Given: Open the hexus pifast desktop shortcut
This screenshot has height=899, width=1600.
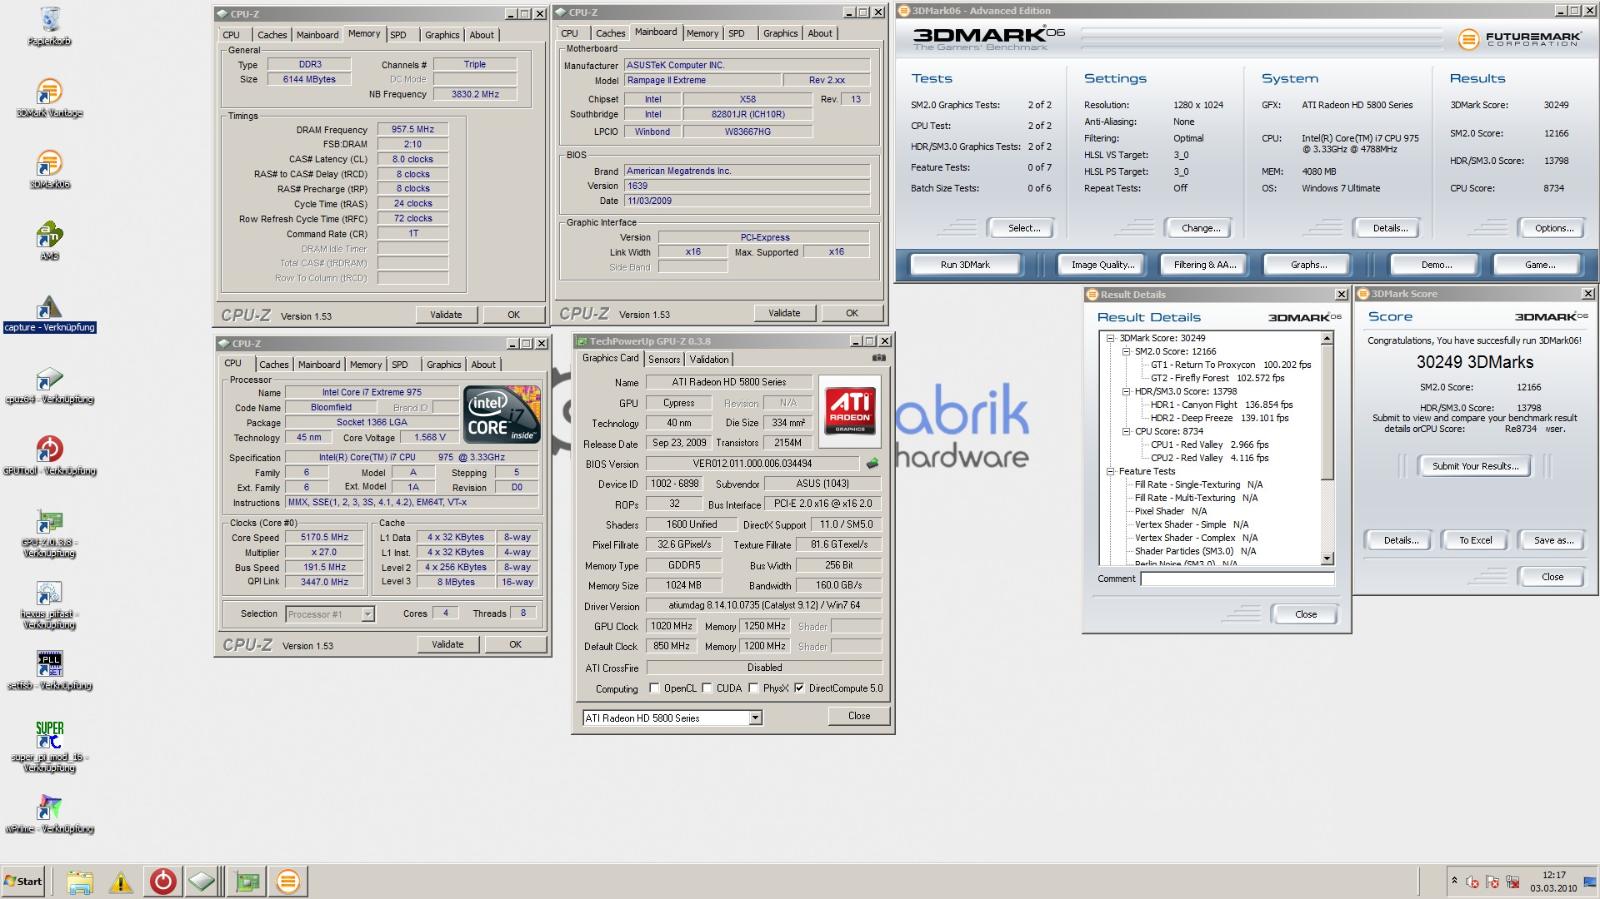Looking at the screenshot, I should point(49,605).
